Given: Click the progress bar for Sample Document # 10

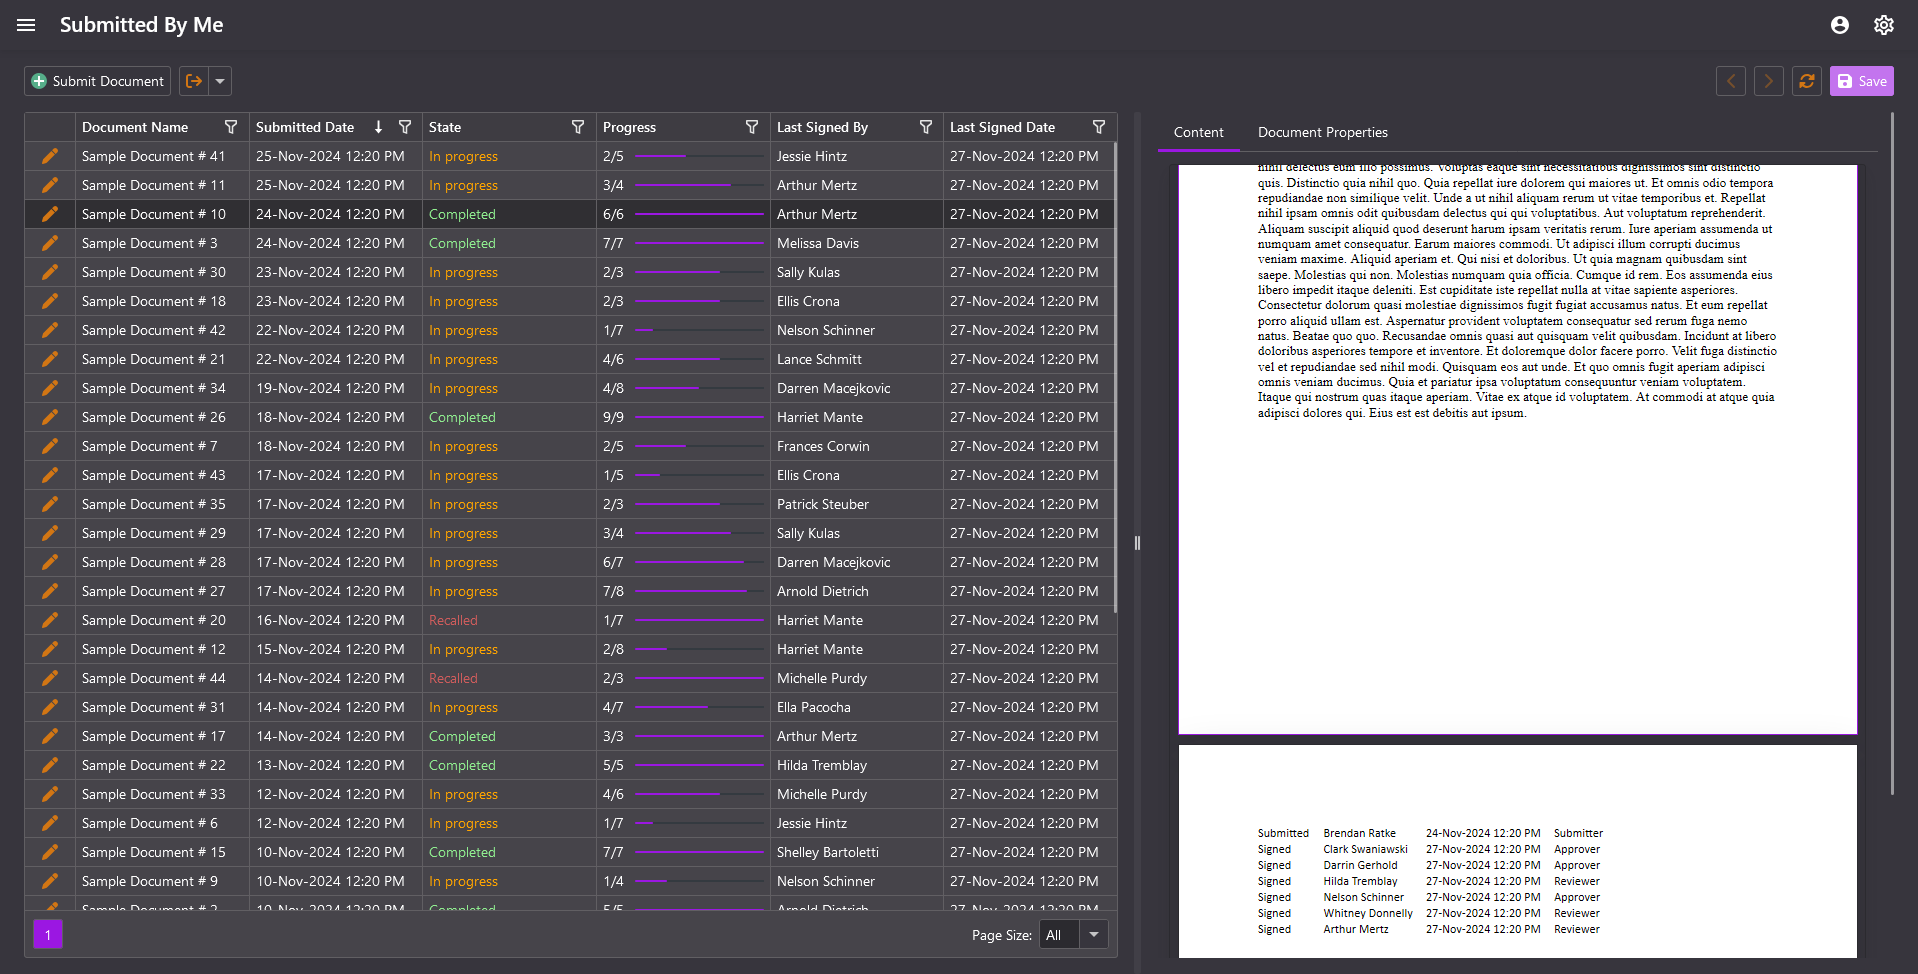Looking at the screenshot, I should [699, 214].
